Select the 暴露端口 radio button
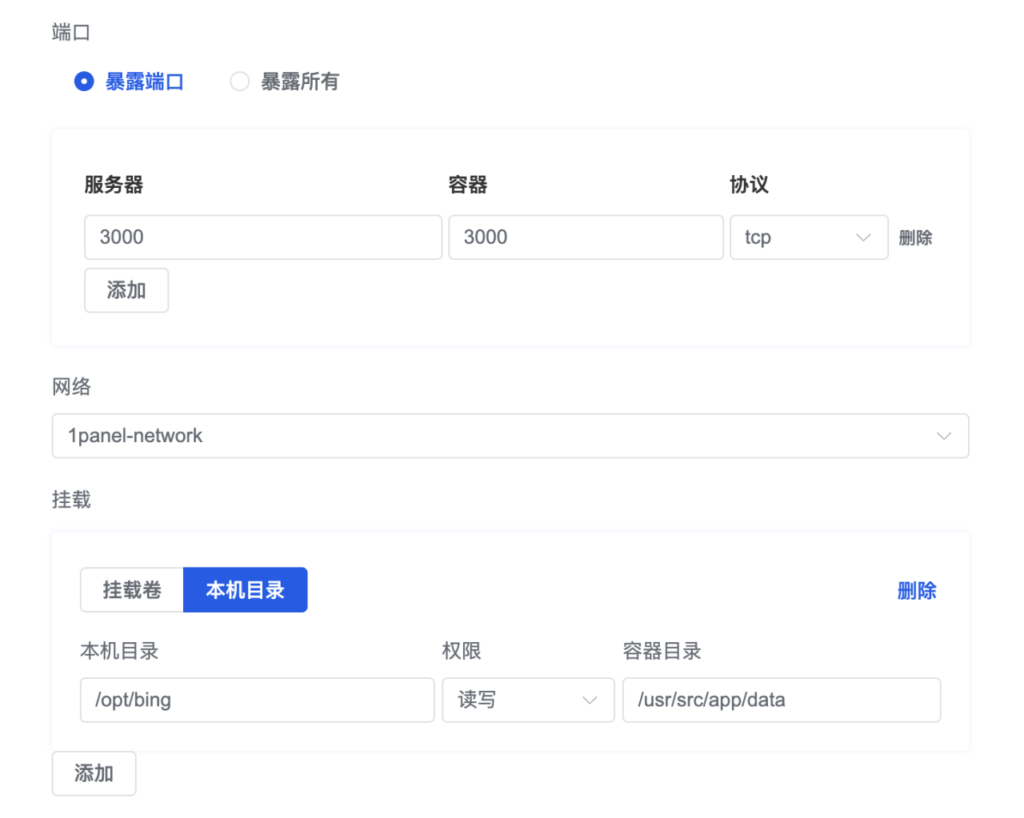This screenshot has height=818, width=1024. 84,82
